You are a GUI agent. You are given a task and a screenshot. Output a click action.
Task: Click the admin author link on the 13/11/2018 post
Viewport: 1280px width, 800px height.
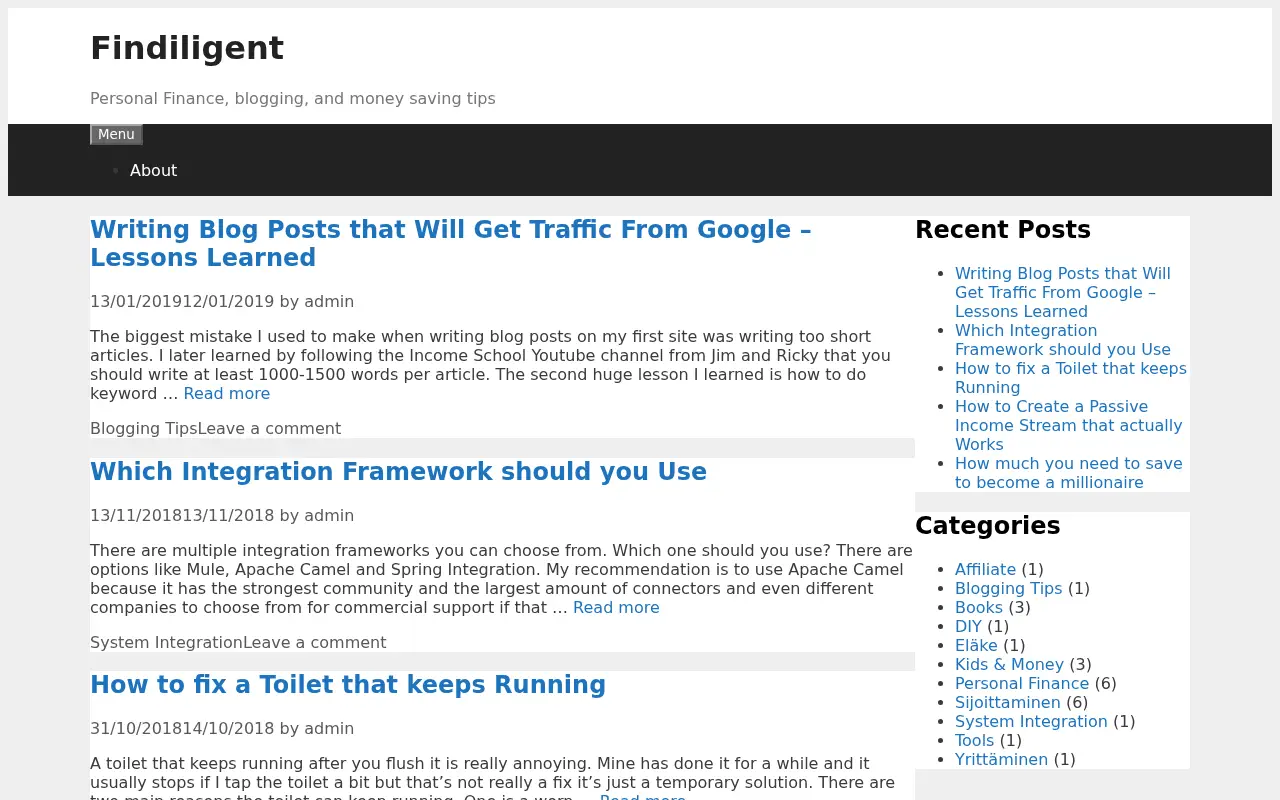[329, 515]
